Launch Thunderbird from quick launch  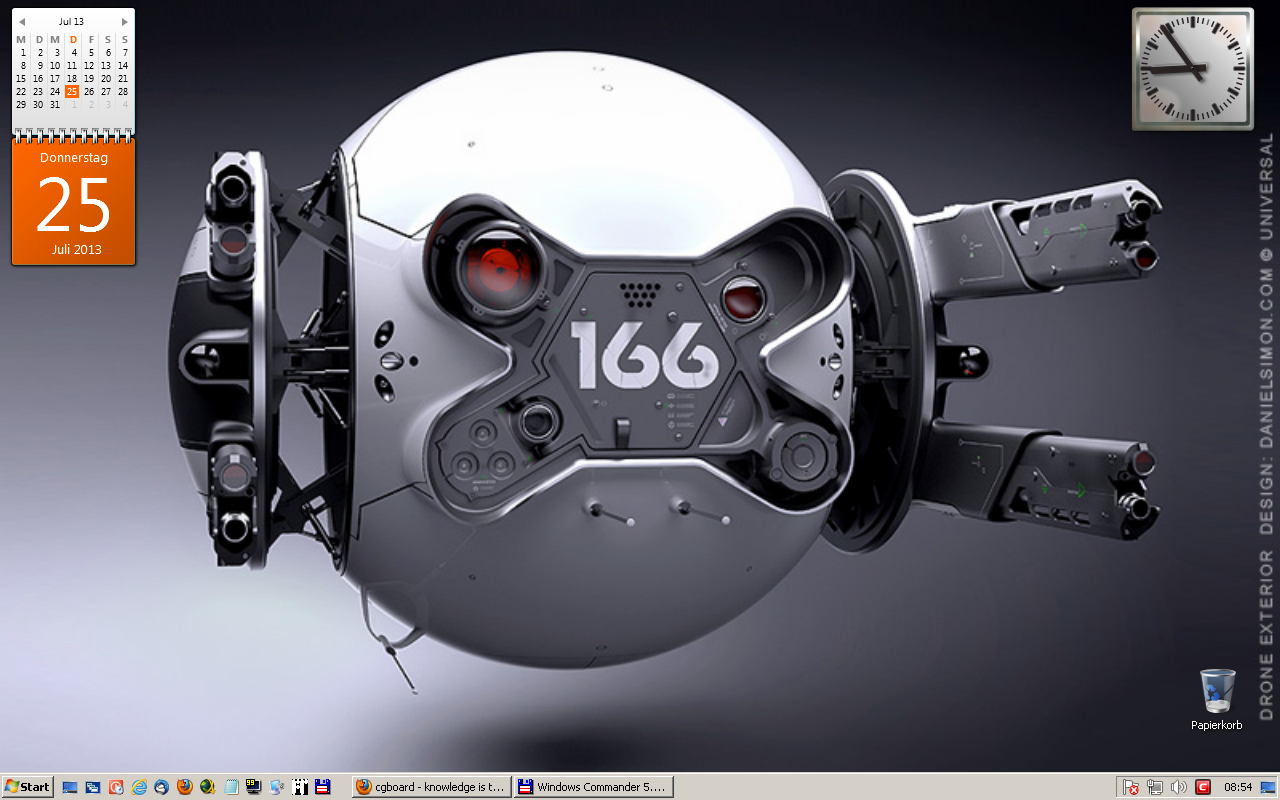click(161, 787)
